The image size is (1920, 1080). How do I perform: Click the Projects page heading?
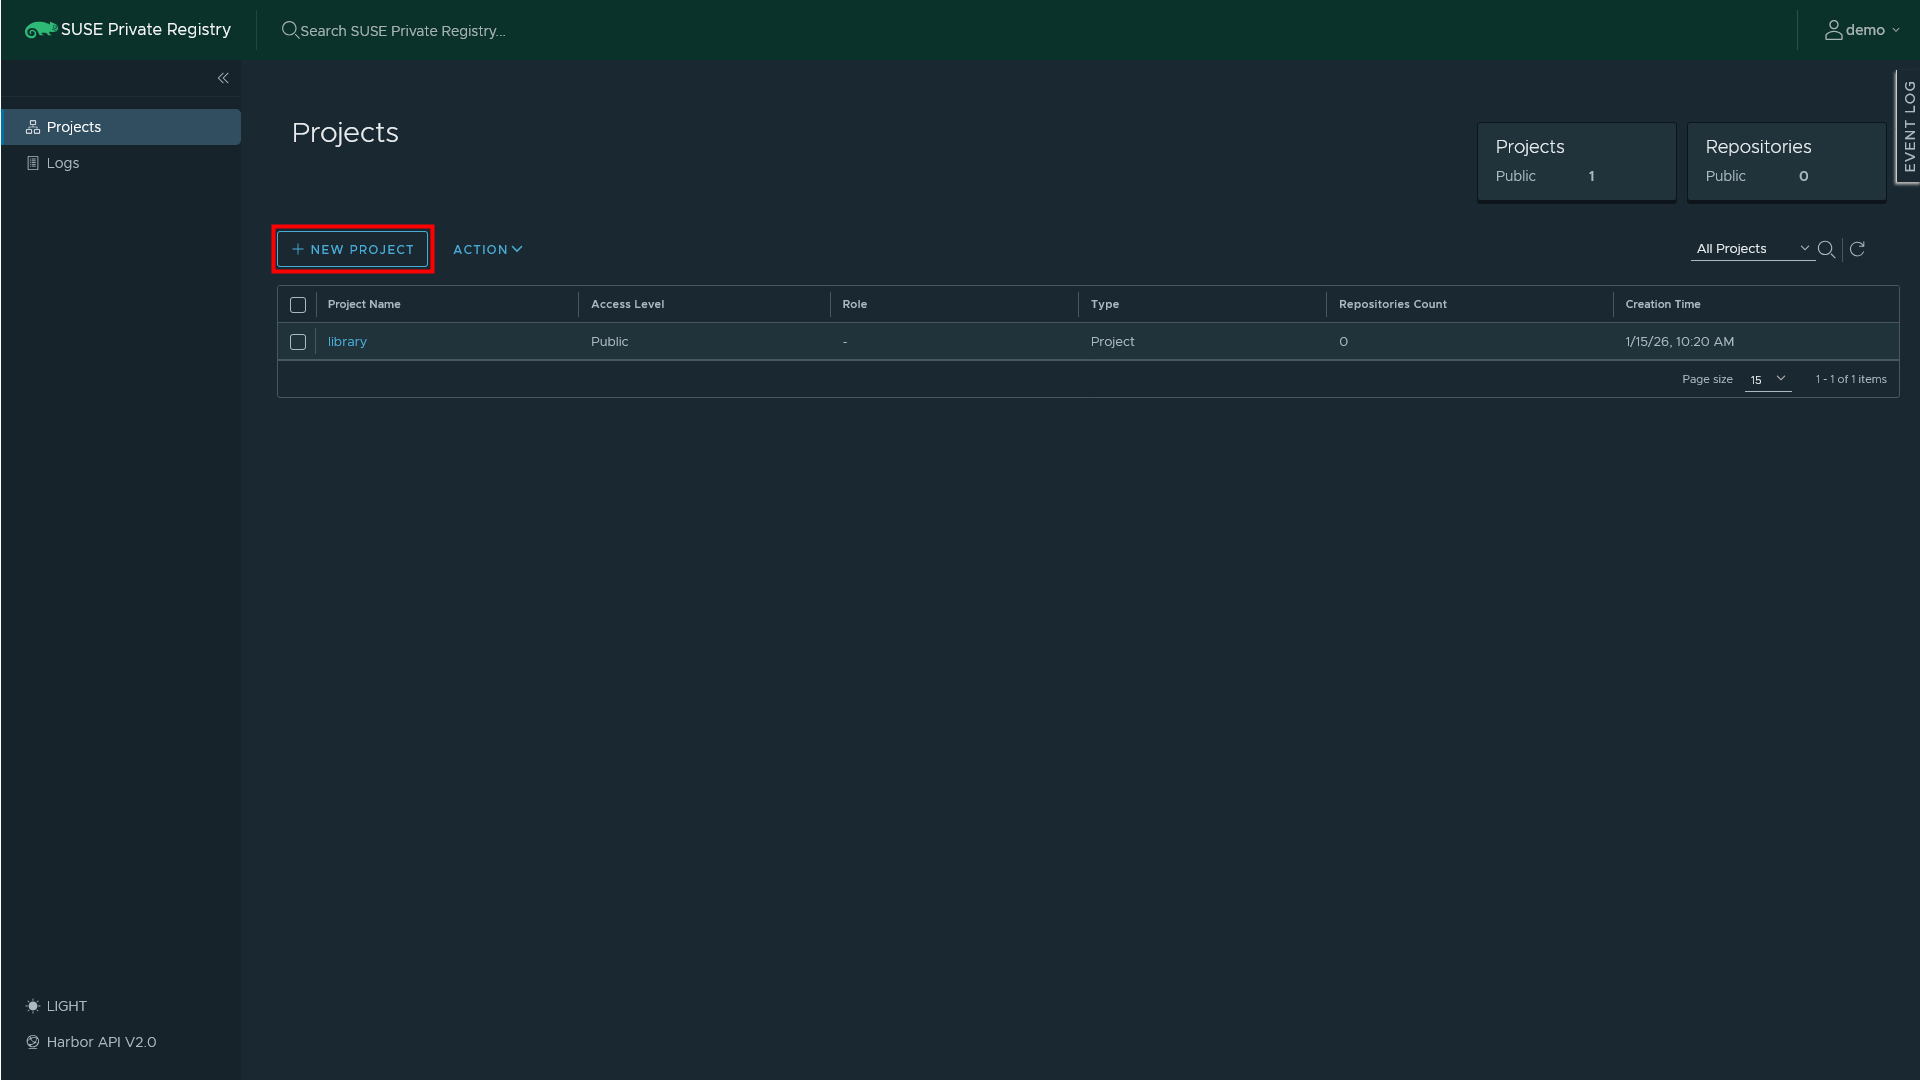point(345,133)
